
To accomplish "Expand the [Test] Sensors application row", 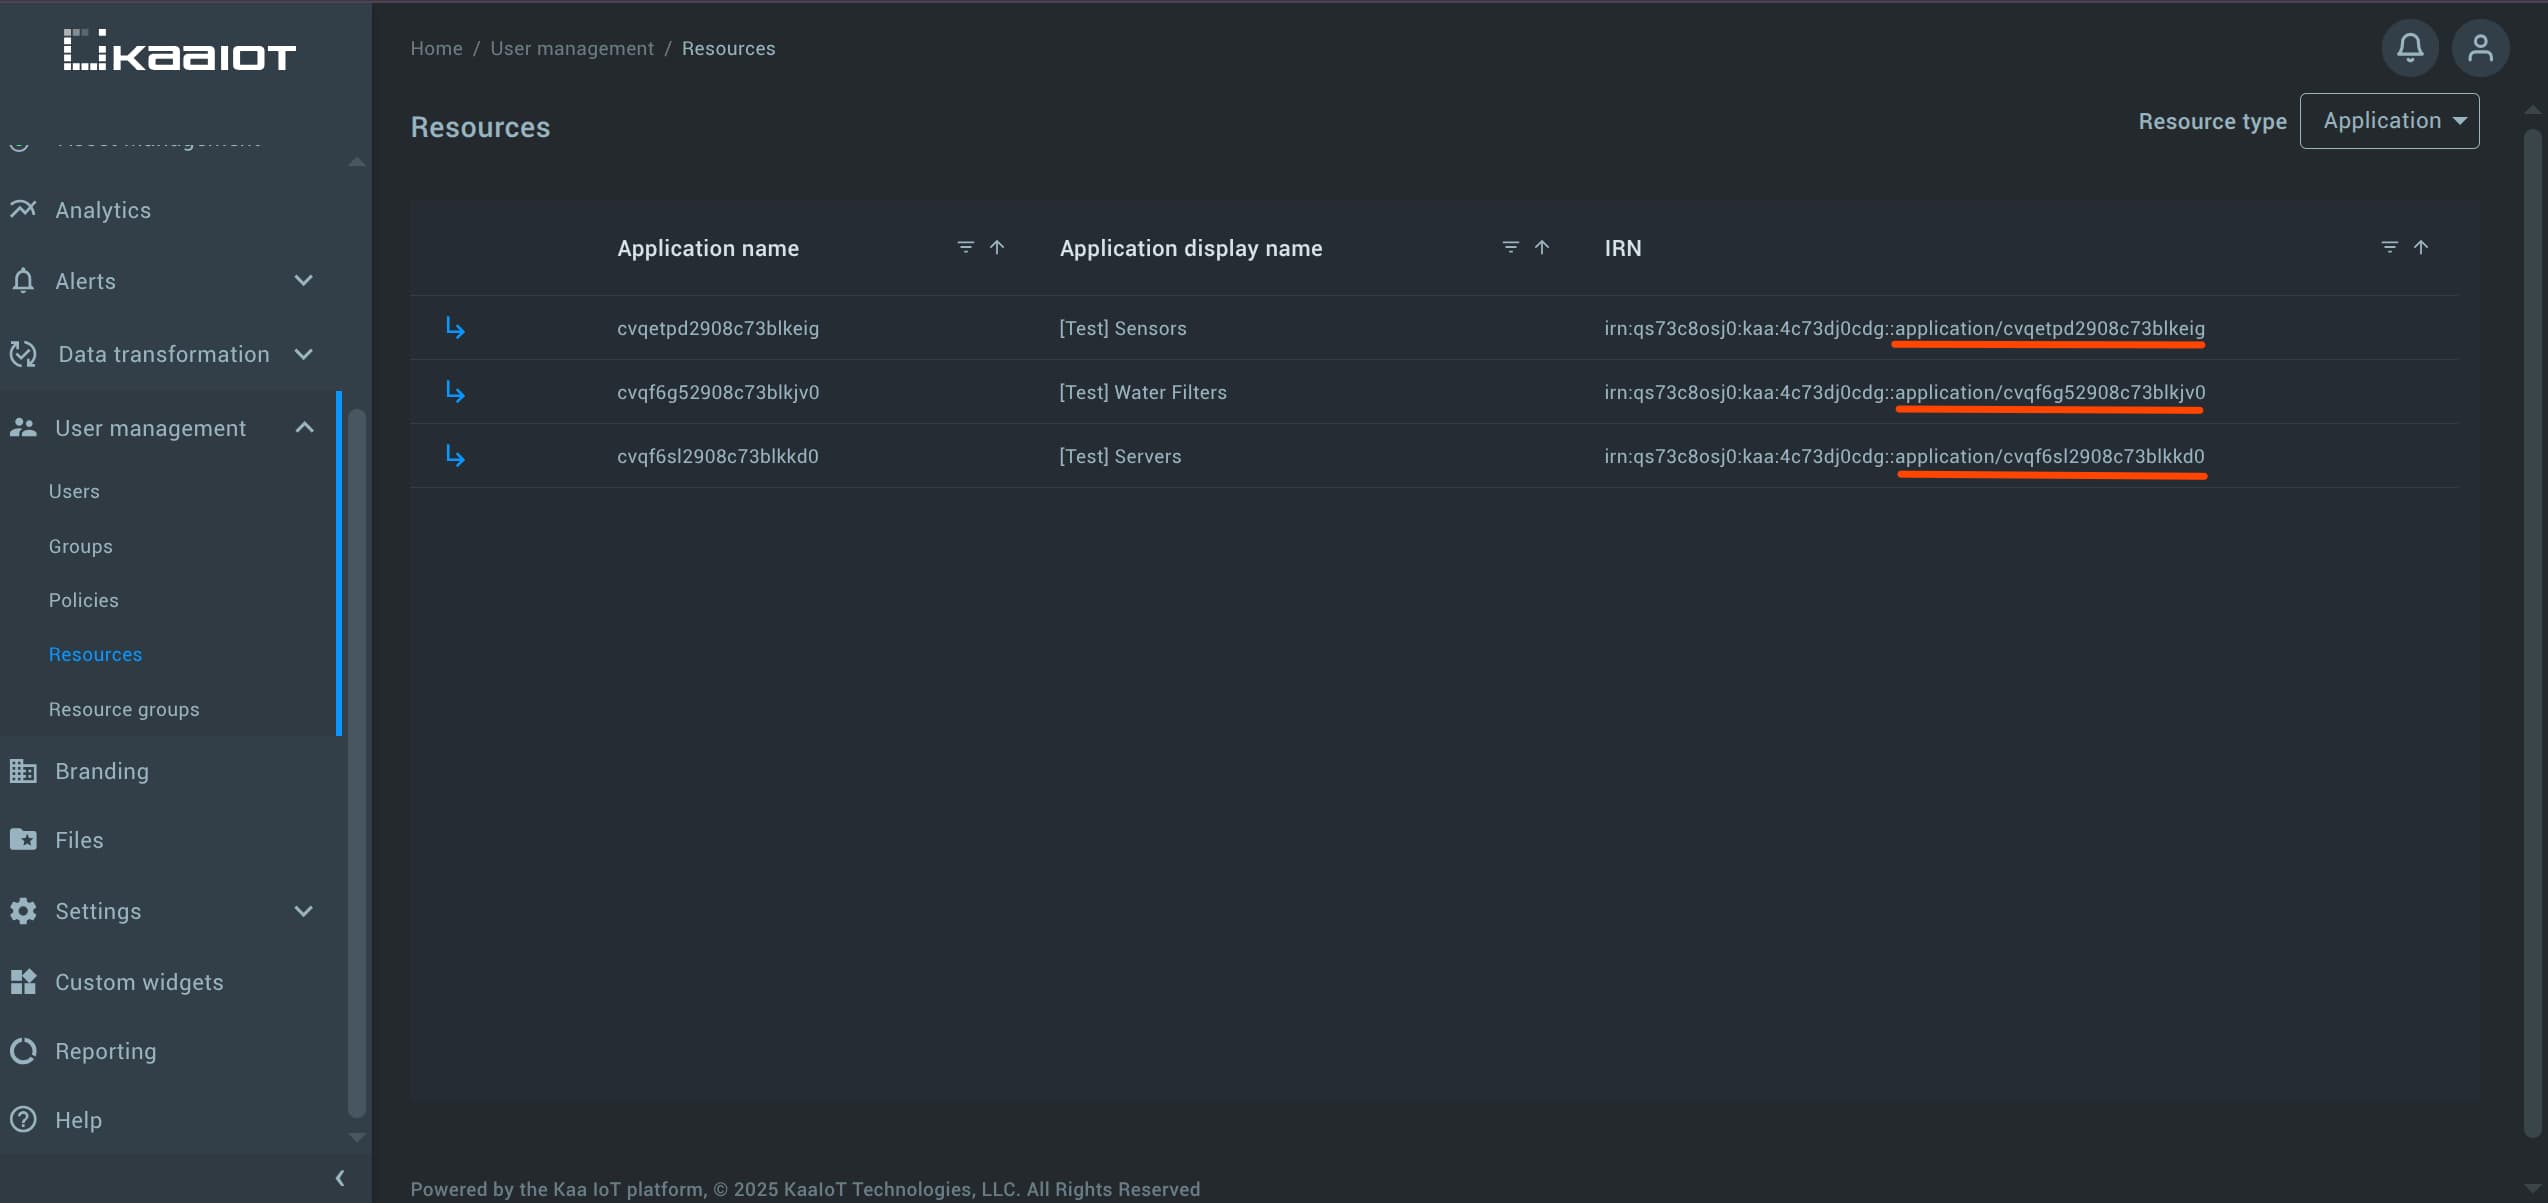I will pyautogui.click(x=455, y=327).
